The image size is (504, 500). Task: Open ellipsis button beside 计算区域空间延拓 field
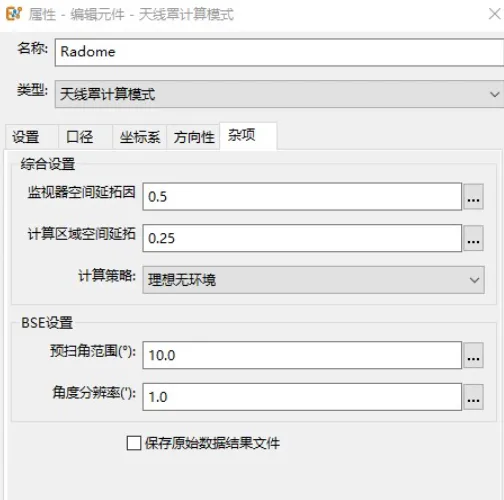pos(473,238)
